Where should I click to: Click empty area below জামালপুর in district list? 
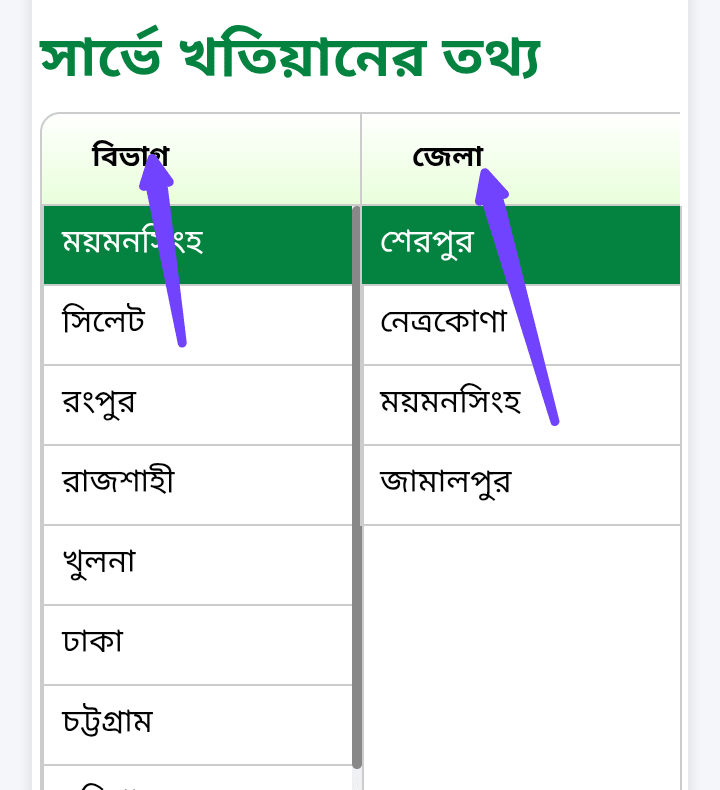[520, 650]
